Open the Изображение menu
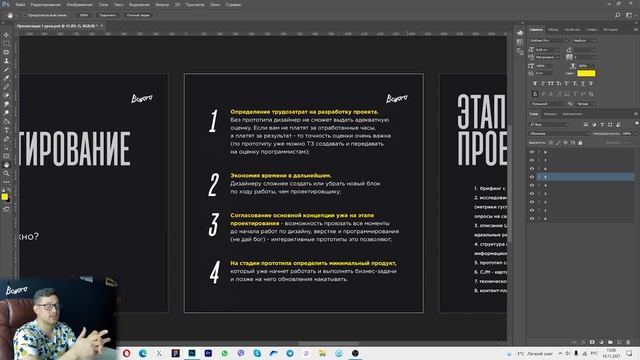This screenshot has width=640, height=360. (x=79, y=4)
